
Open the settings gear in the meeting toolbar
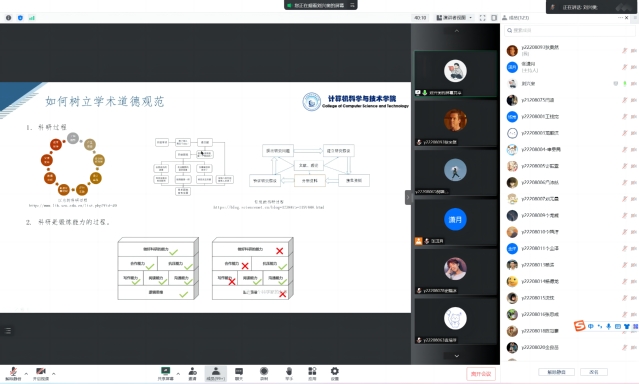click(x=335, y=373)
